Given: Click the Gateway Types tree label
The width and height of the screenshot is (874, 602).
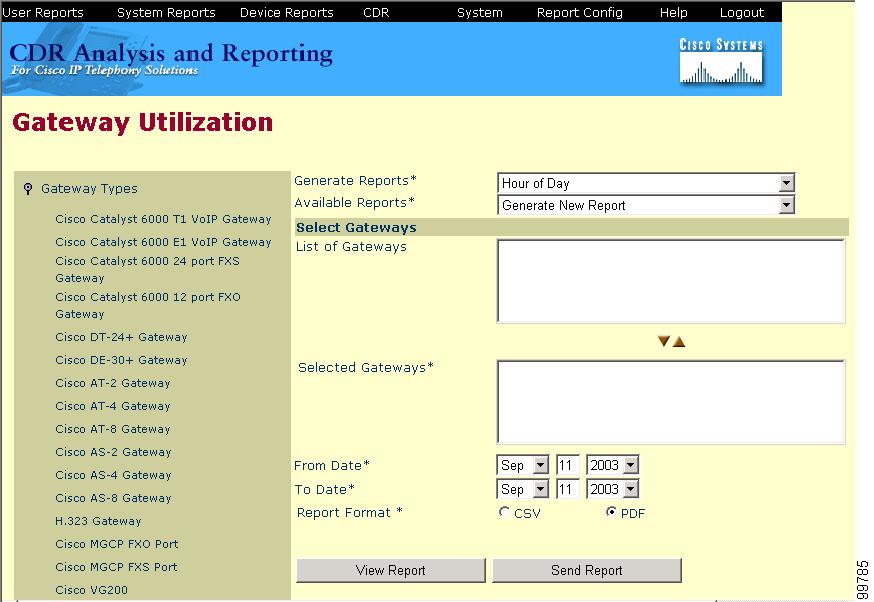Looking at the screenshot, I should tap(89, 188).
